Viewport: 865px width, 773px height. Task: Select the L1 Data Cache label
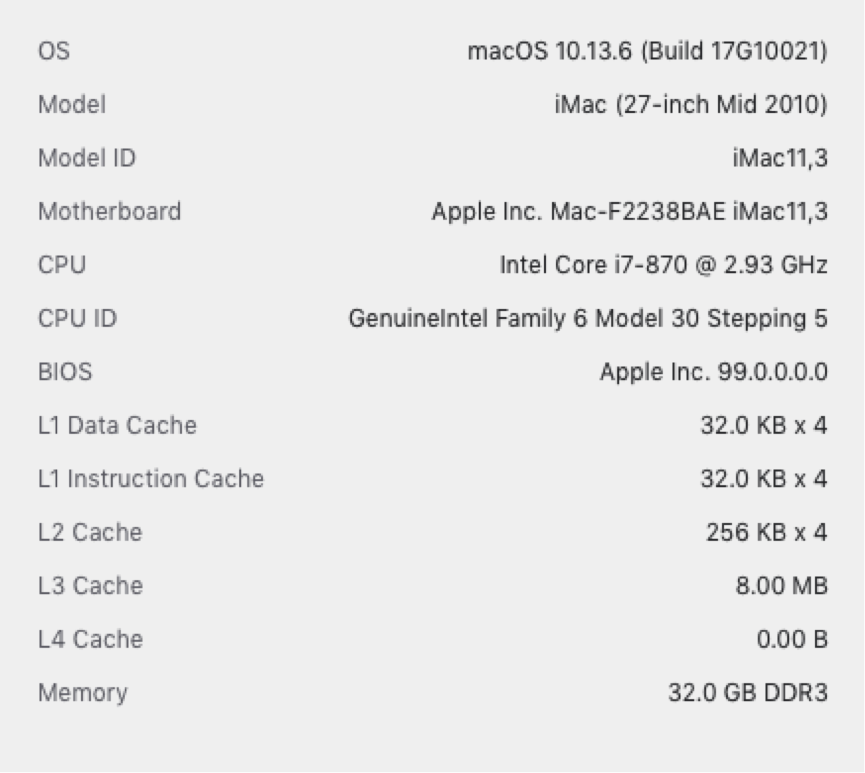pyautogui.click(x=117, y=425)
